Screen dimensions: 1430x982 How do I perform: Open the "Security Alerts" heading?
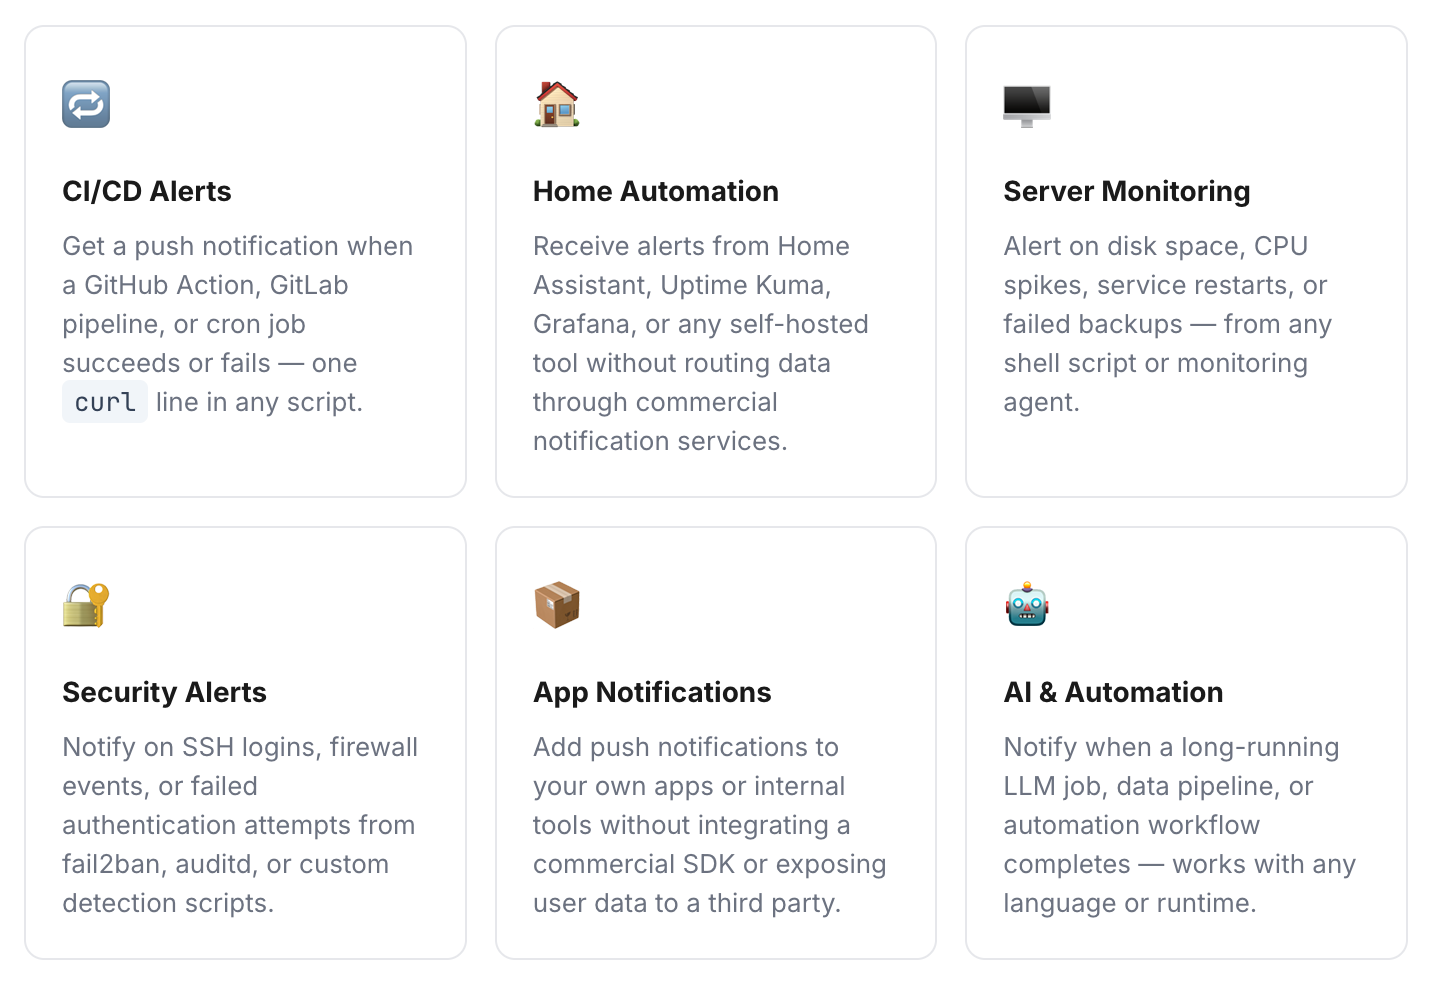point(165,692)
